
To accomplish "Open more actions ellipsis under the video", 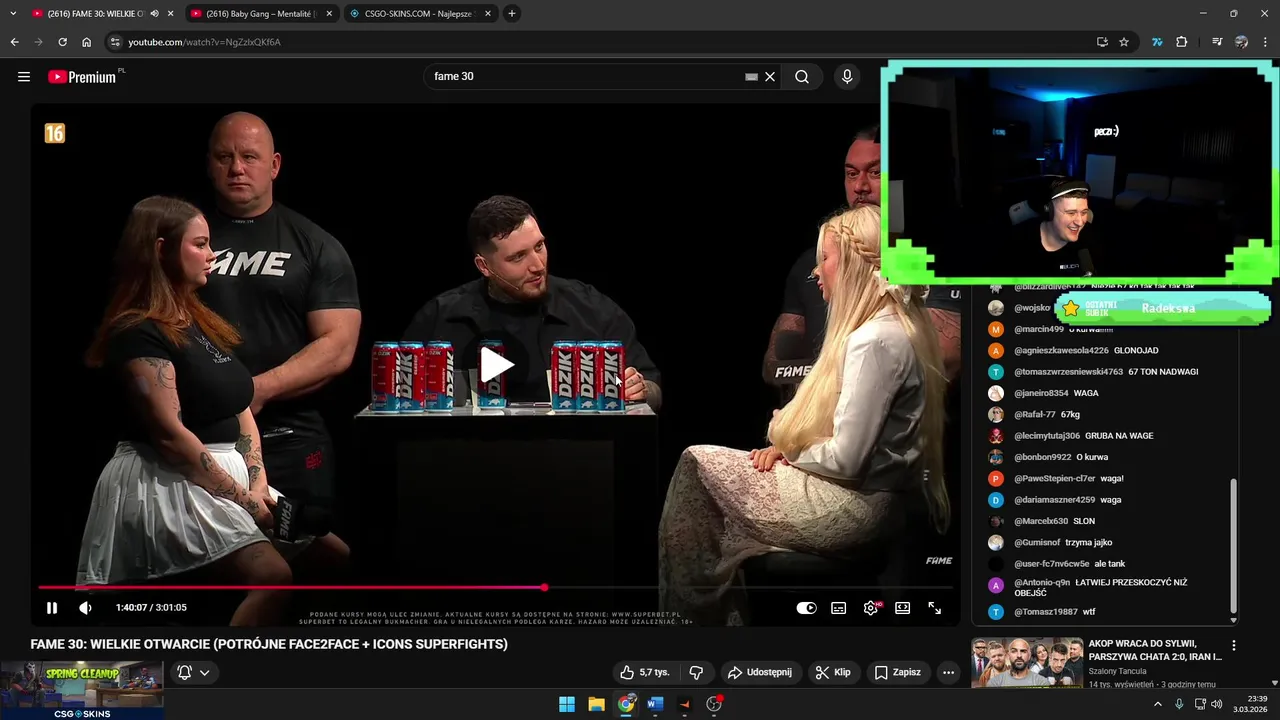I will [x=948, y=672].
